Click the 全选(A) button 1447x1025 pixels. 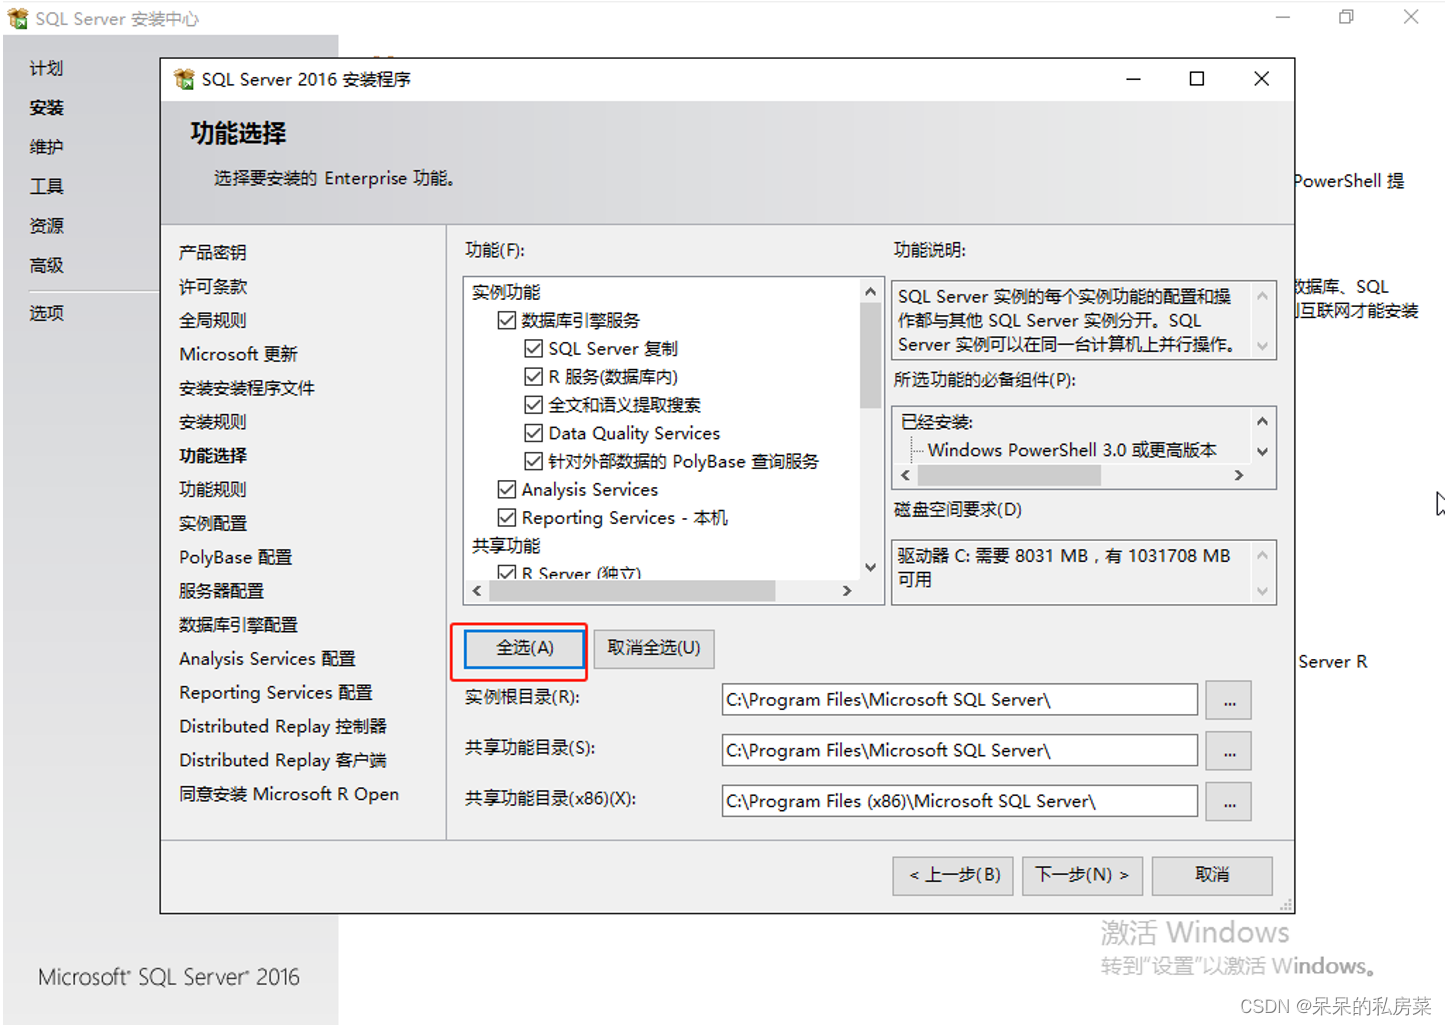point(526,648)
